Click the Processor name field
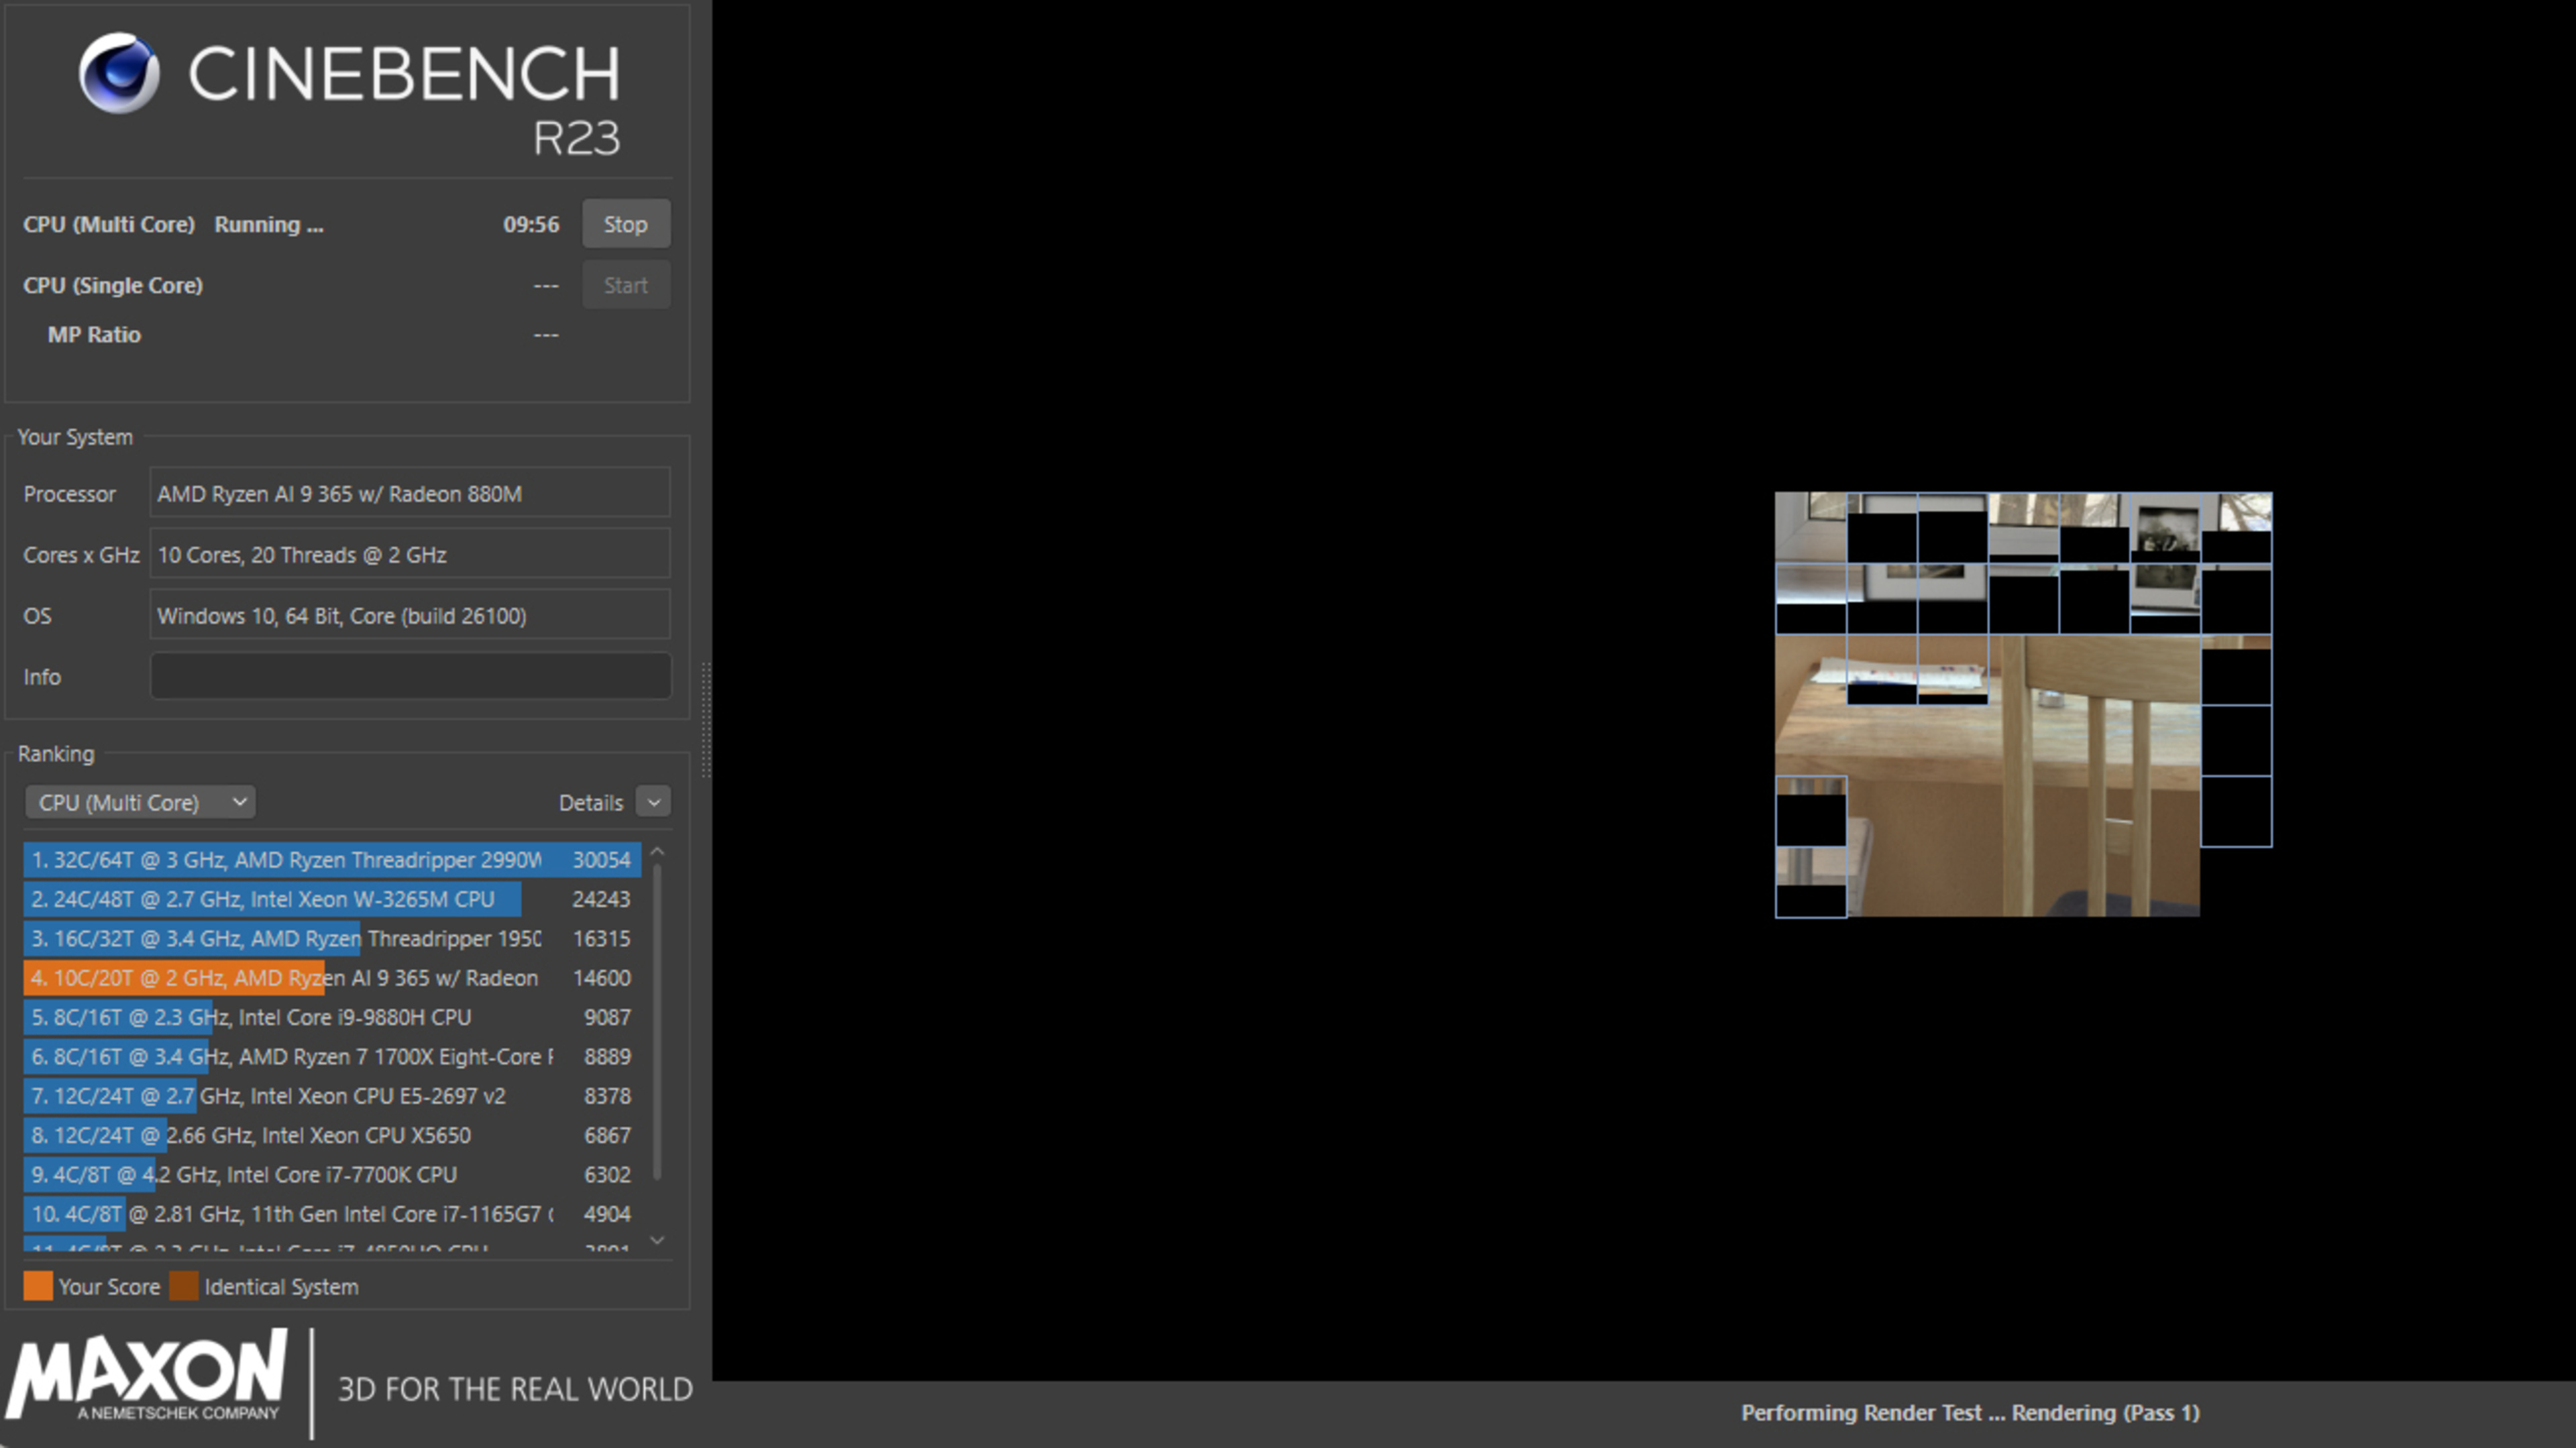This screenshot has width=2576, height=1448. pos(410,494)
